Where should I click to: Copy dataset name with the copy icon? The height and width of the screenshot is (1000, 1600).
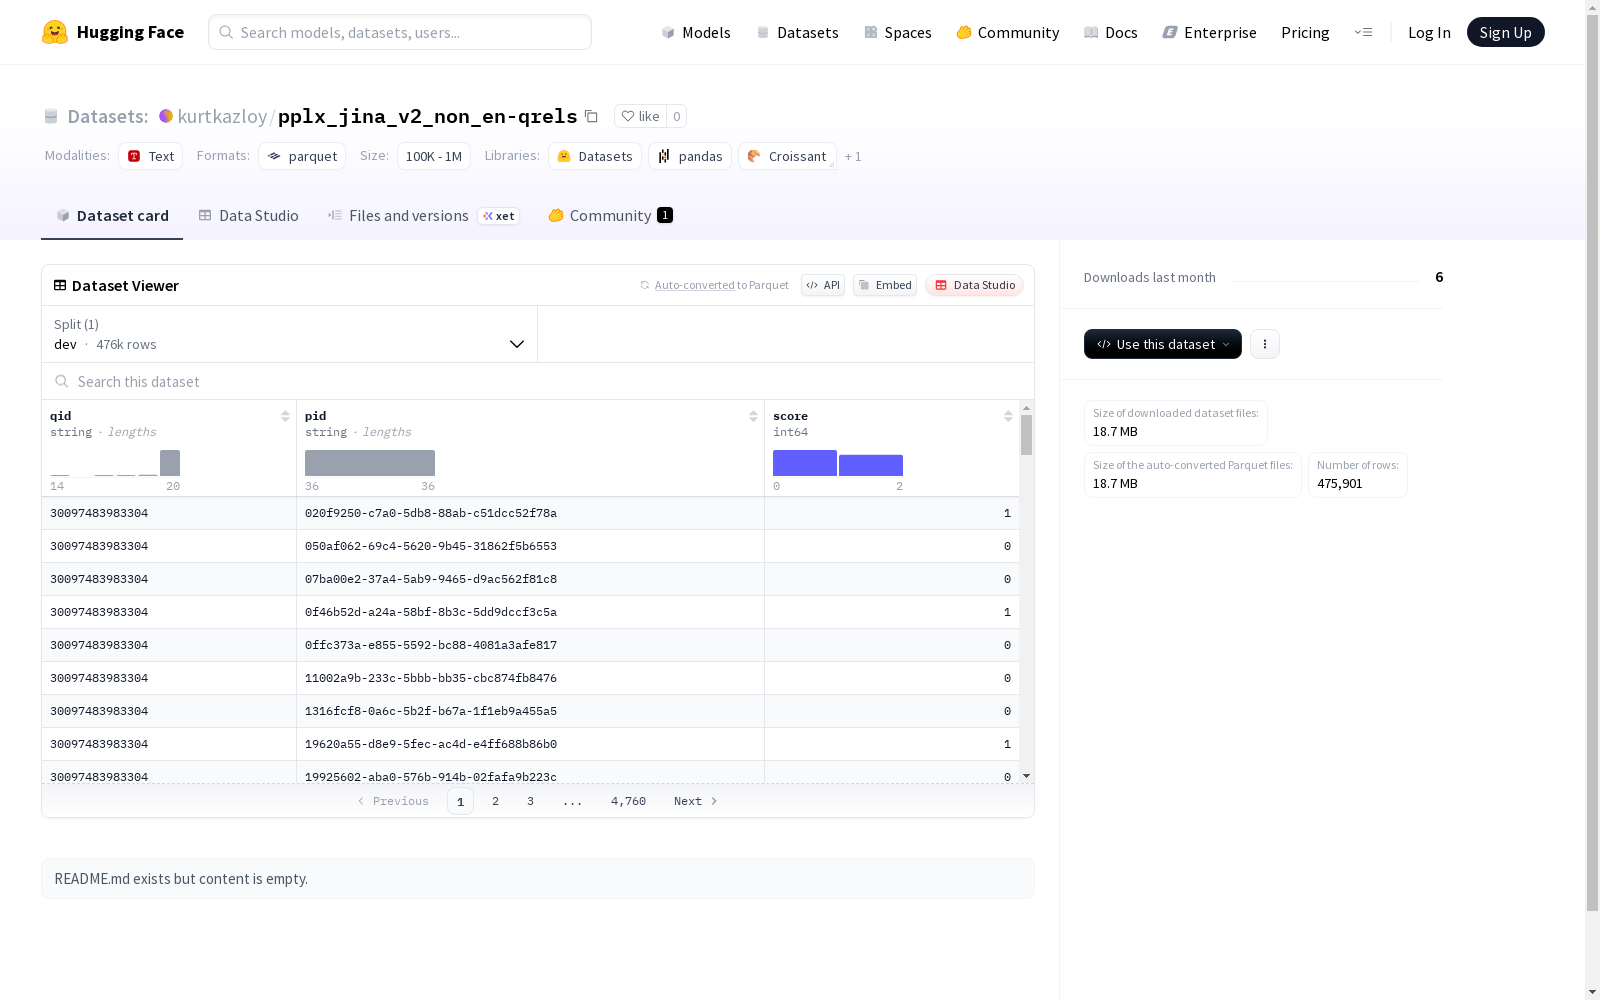(591, 116)
